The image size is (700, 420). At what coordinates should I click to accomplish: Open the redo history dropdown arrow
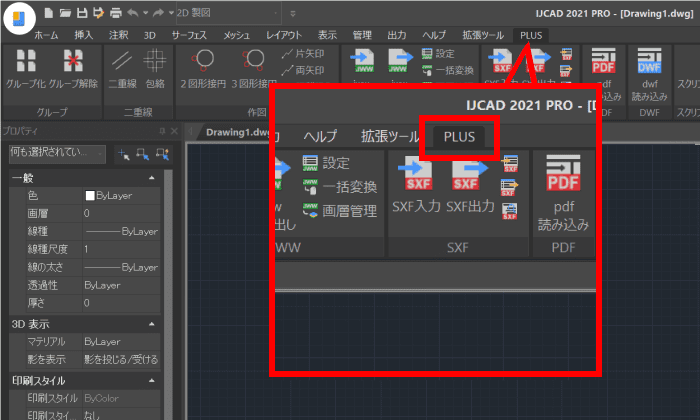click(x=171, y=13)
